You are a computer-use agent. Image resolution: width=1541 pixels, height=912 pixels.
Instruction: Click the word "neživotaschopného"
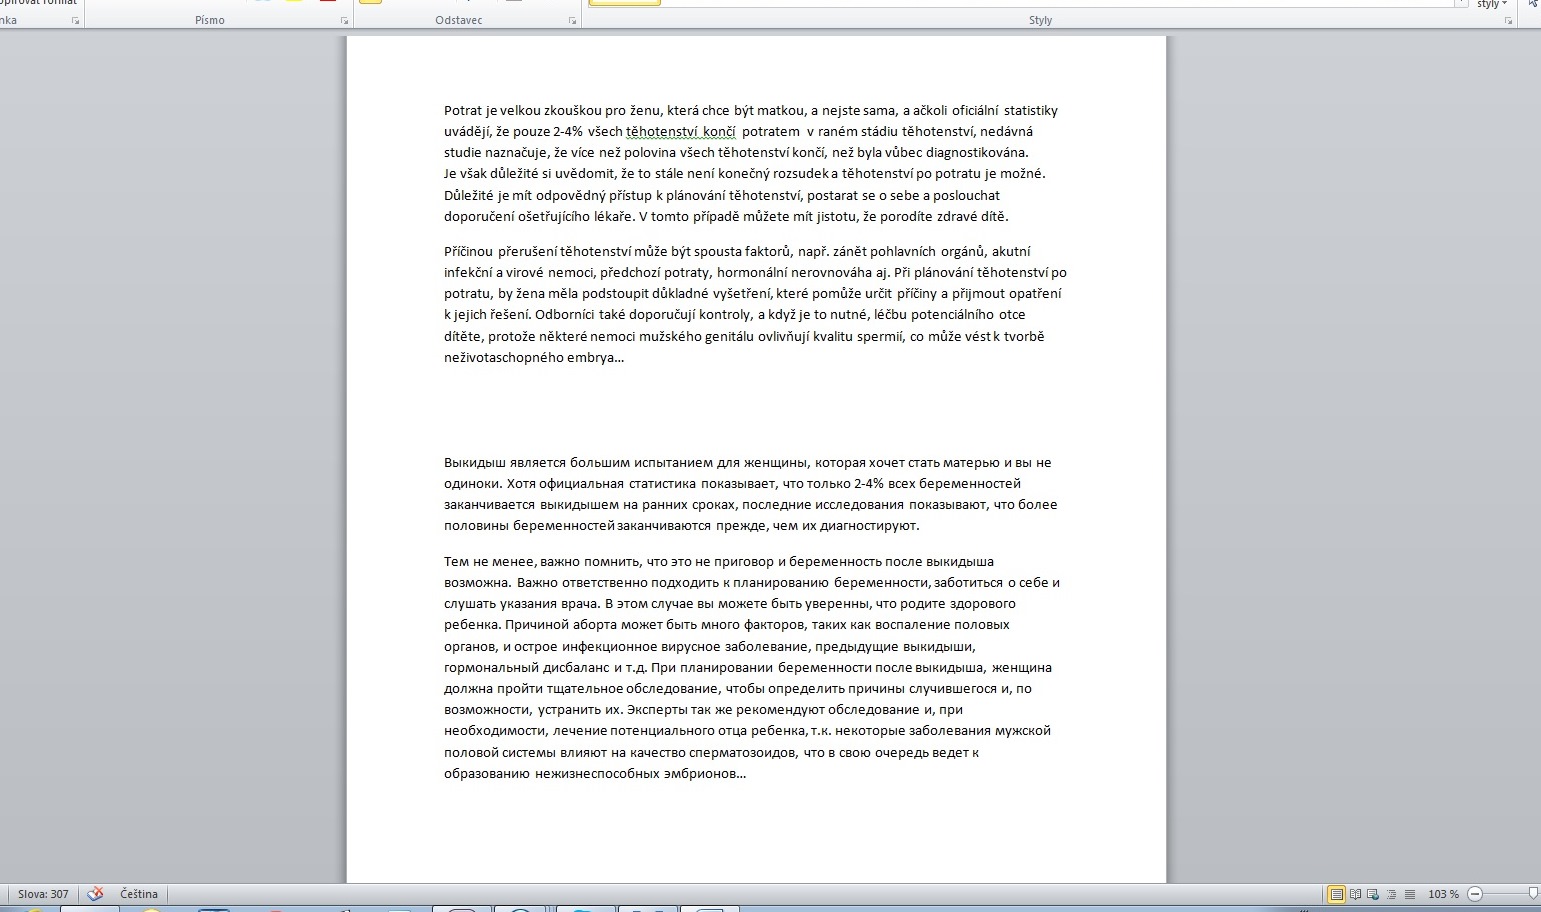pos(504,358)
